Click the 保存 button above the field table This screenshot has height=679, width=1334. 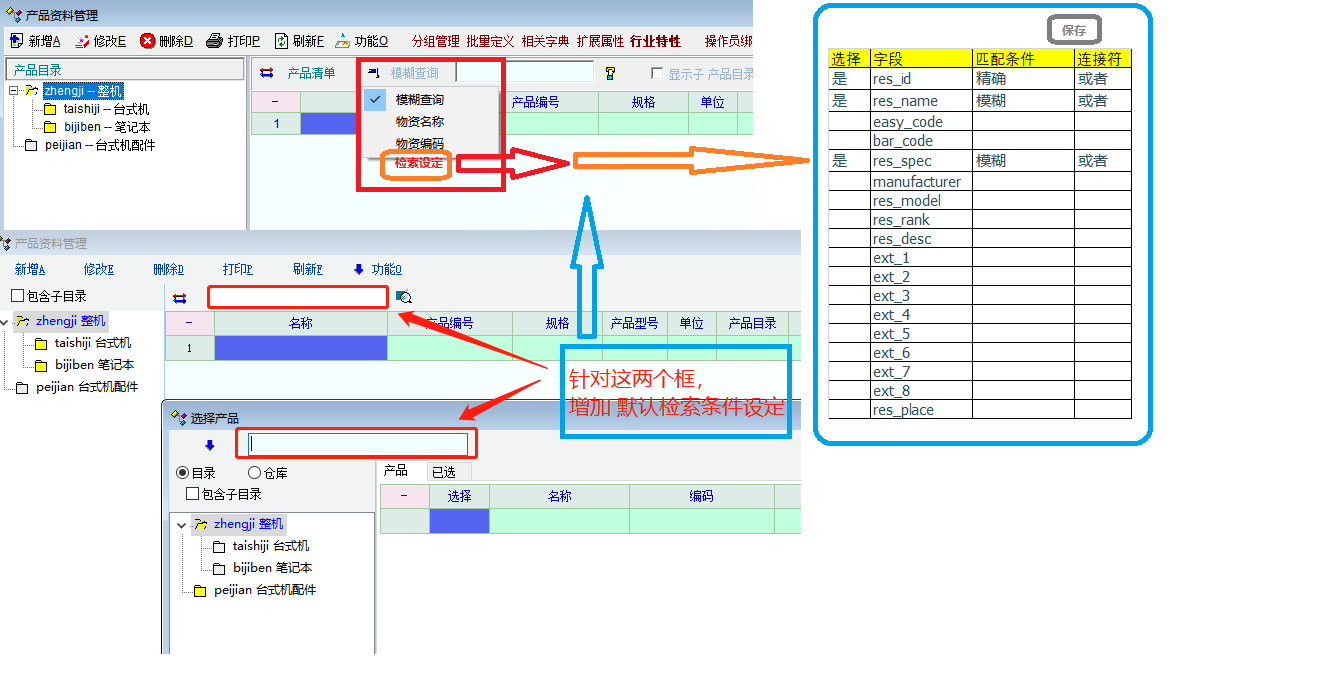1074,30
